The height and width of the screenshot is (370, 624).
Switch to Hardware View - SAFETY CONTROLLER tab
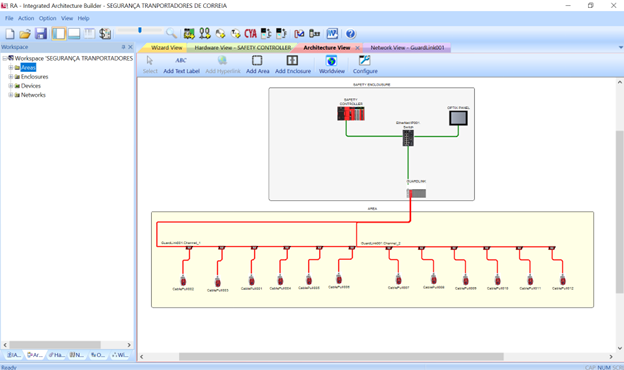[242, 48]
